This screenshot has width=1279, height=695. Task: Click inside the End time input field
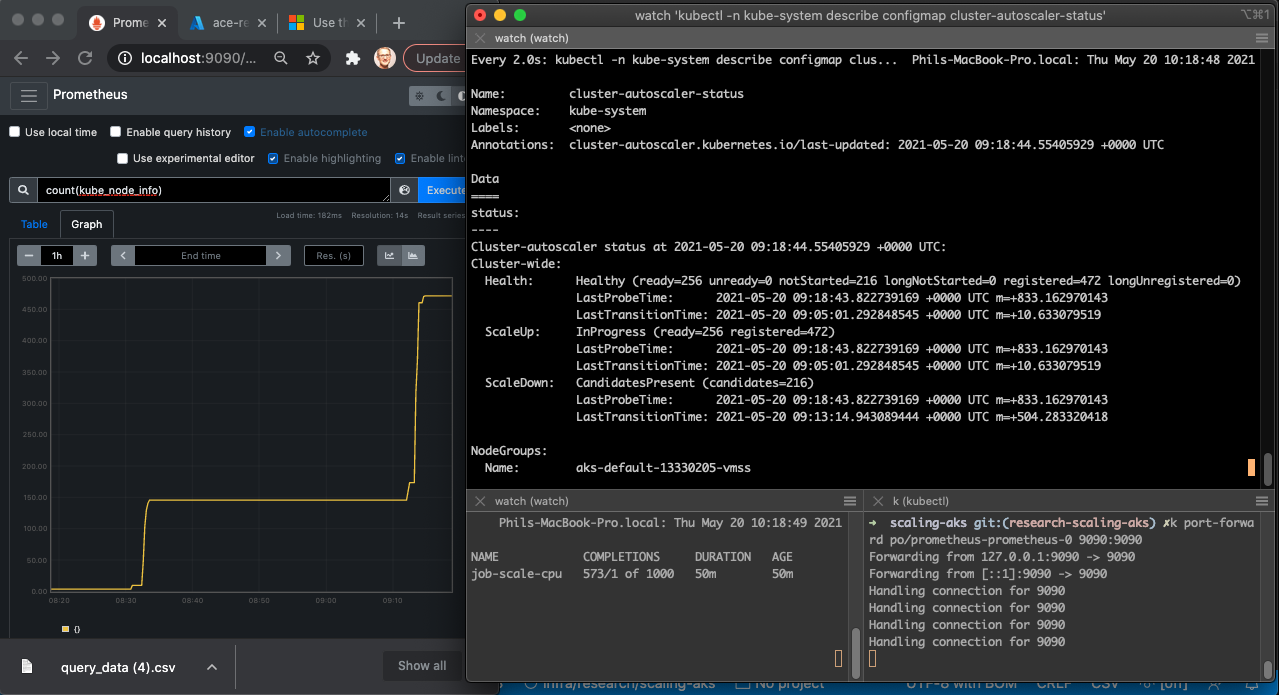[199, 255]
